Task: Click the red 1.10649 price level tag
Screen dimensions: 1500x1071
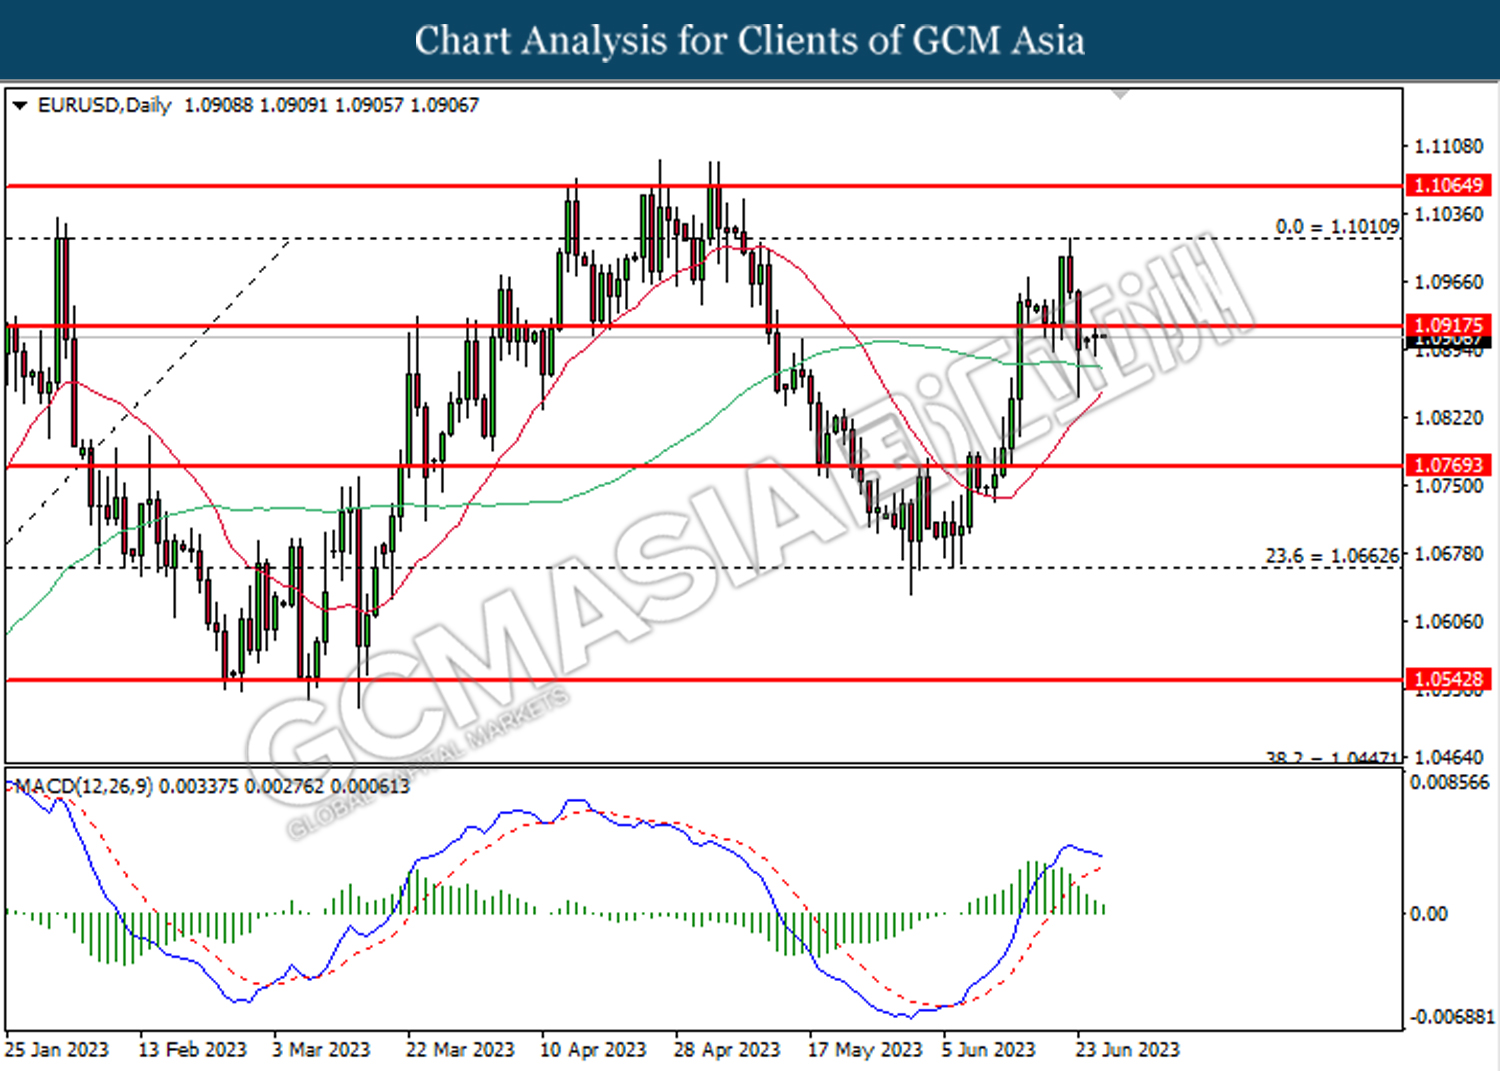Action: (1448, 185)
